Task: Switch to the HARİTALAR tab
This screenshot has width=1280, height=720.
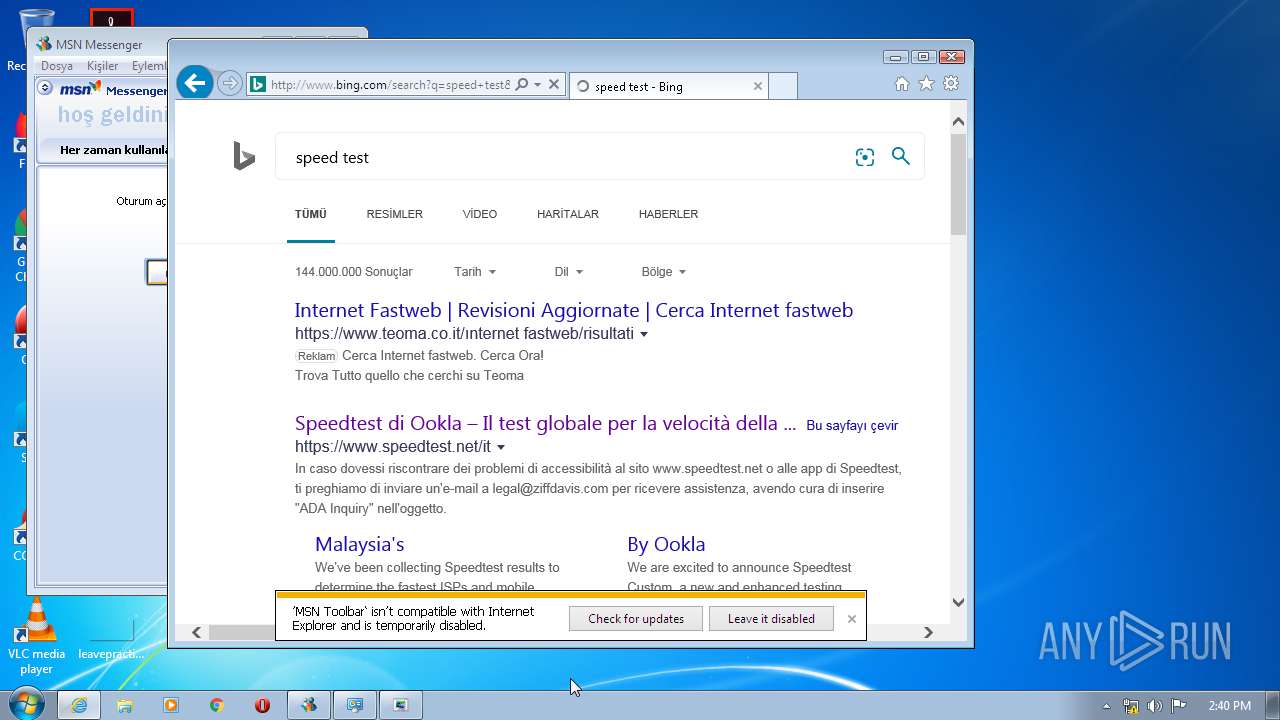Action: [x=568, y=214]
